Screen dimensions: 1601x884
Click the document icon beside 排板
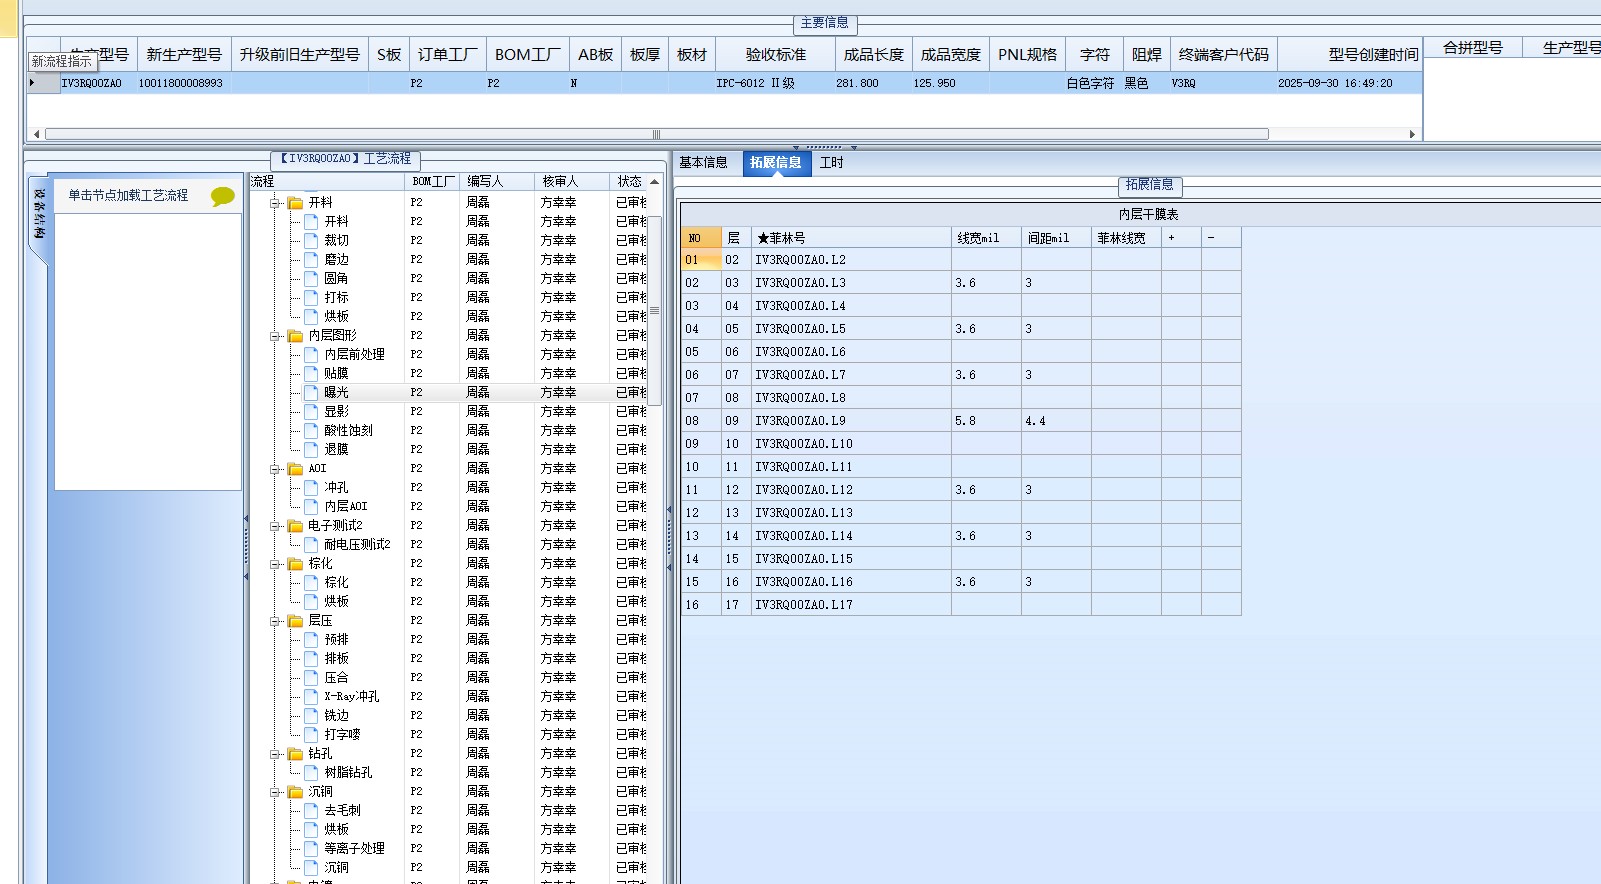pyautogui.click(x=311, y=658)
